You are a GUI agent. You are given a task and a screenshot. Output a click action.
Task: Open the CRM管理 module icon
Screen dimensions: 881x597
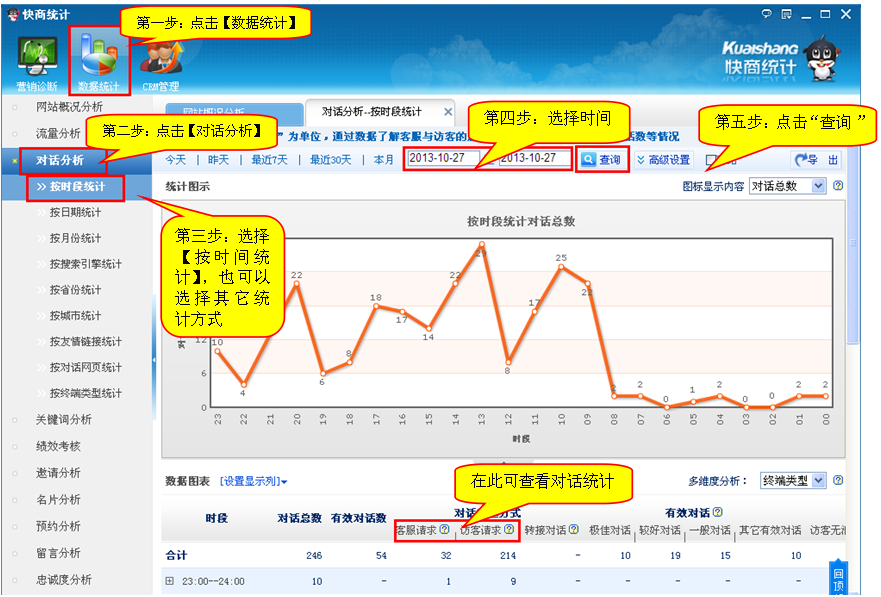160,62
